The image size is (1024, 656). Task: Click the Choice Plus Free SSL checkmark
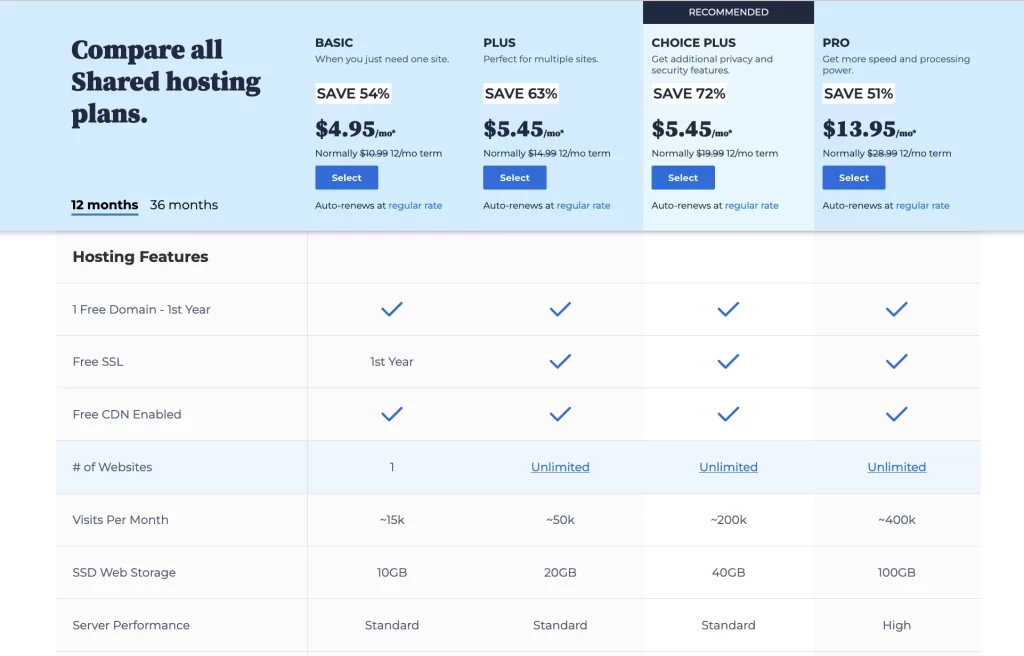(728, 361)
